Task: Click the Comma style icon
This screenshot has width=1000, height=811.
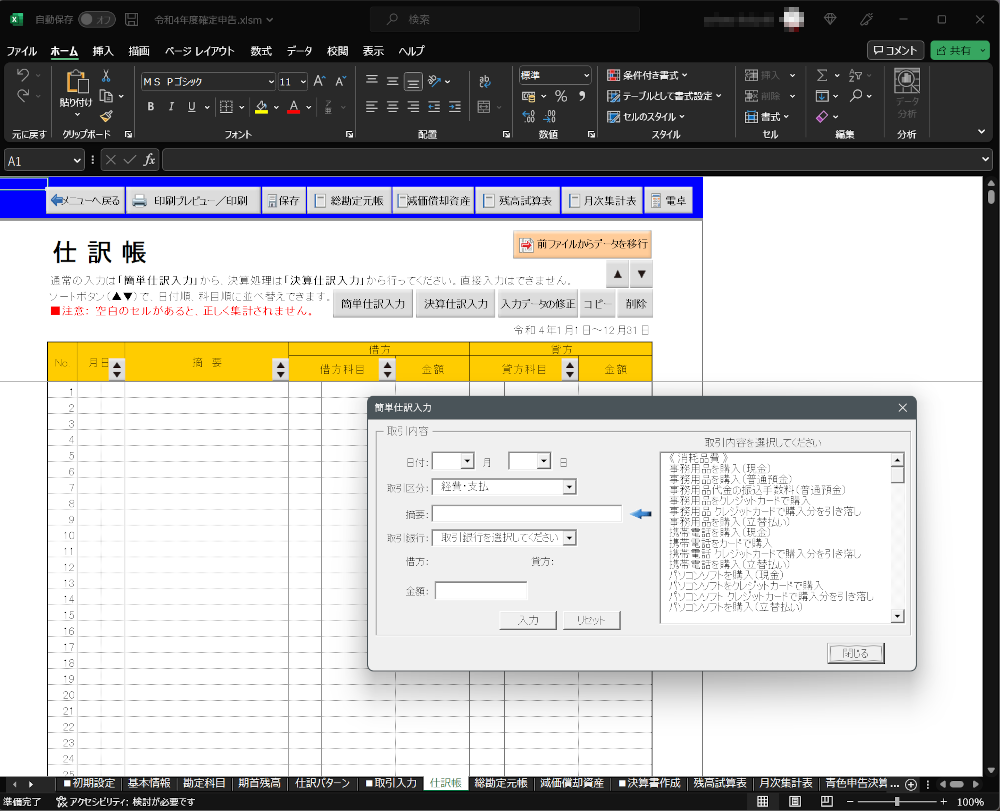Action: click(x=582, y=96)
